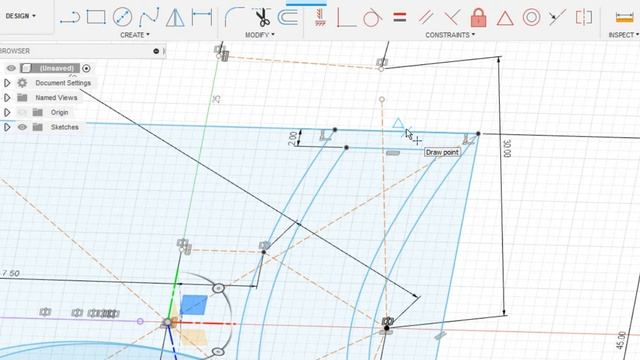
Task: Click the 45.00 dimension value
Action: (621, 341)
